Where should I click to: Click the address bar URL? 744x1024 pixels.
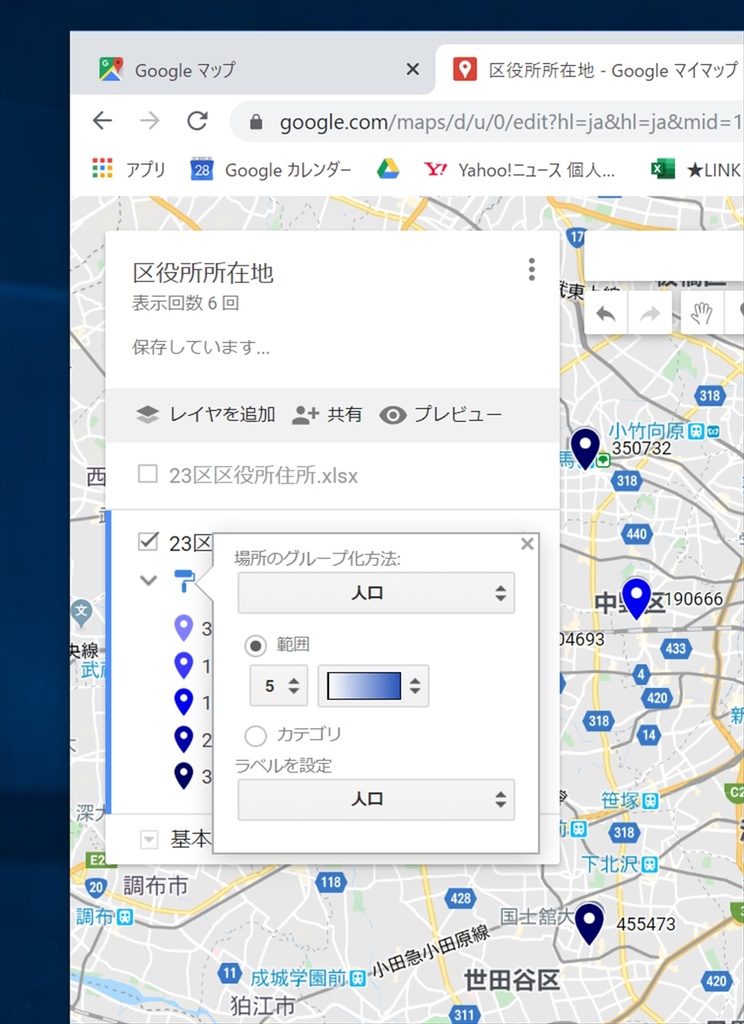tap(511, 122)
